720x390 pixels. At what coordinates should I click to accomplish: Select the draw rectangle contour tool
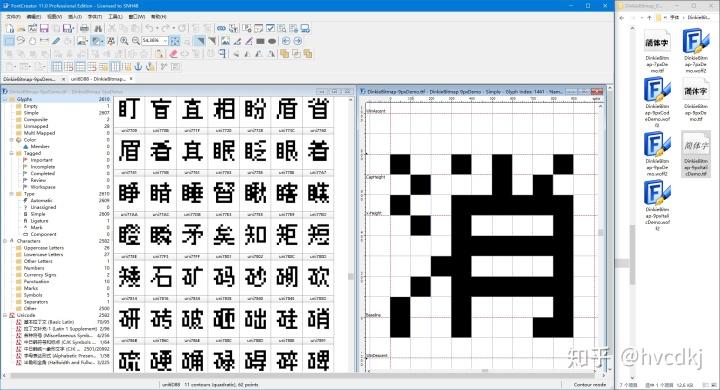point(260,41)
